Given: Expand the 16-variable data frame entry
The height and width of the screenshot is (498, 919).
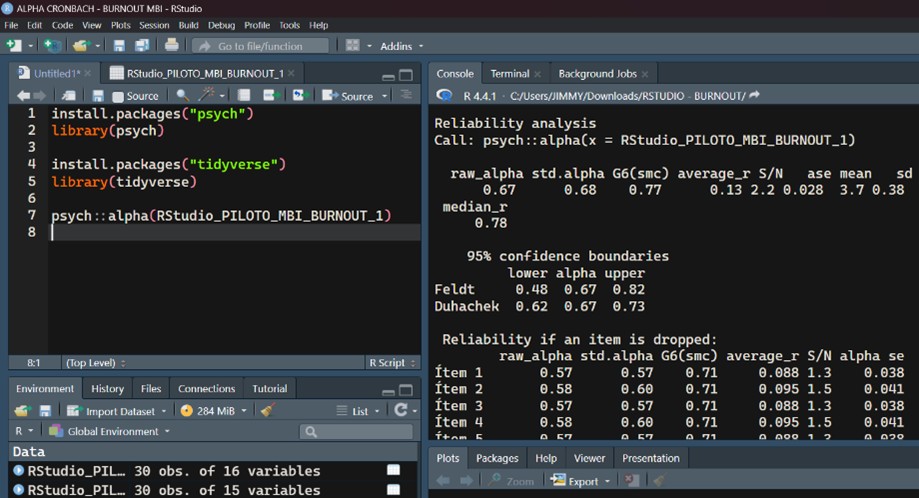Looking at the screenshot, I should [18, 470].
